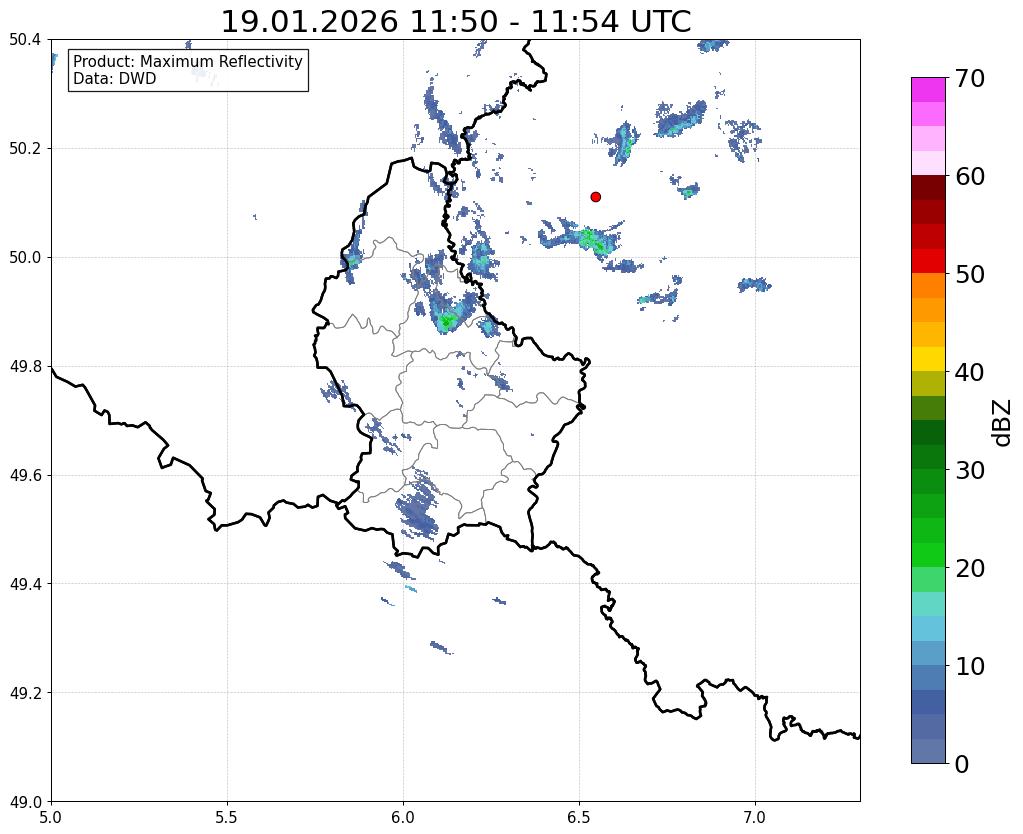Click the yellow 40 dBZ swatch
Viewport: 1023px width, 834px height.
928,359
